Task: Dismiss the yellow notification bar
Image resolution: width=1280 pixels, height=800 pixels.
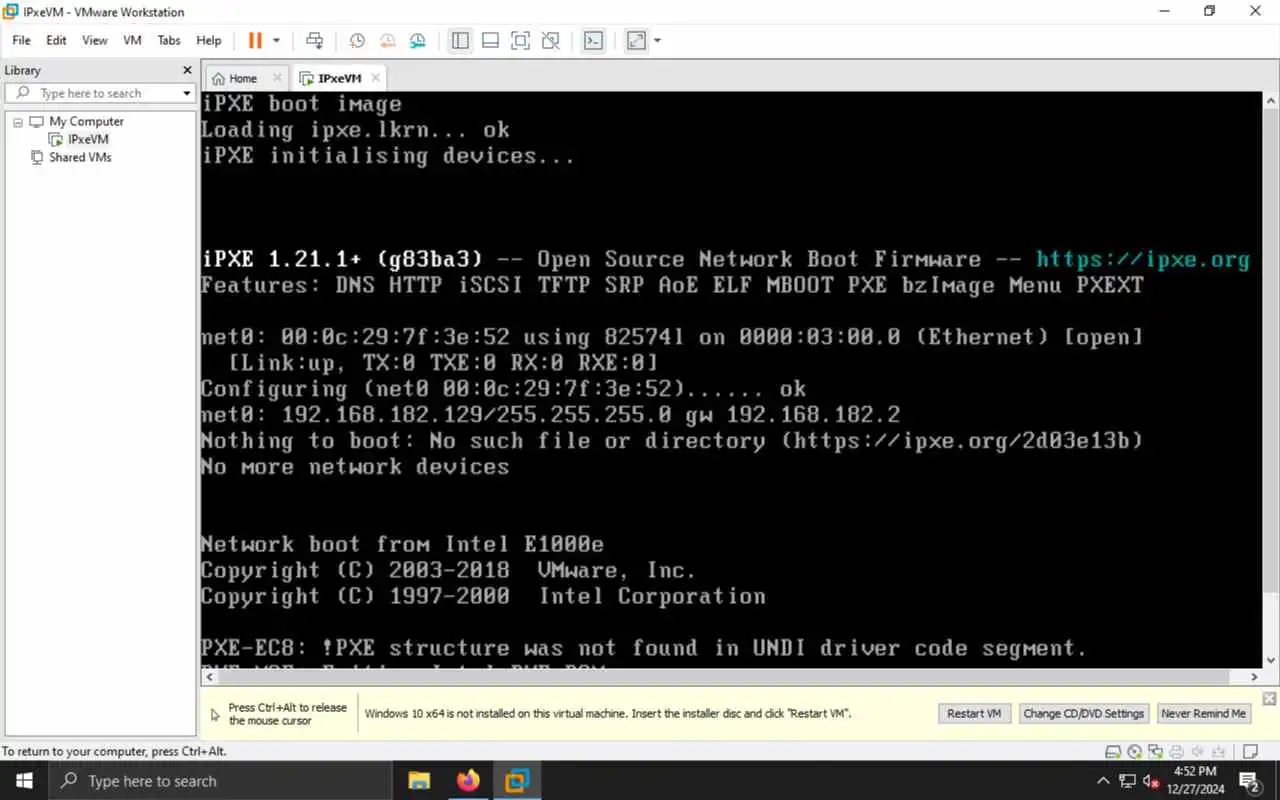Action: point(1269,698)
